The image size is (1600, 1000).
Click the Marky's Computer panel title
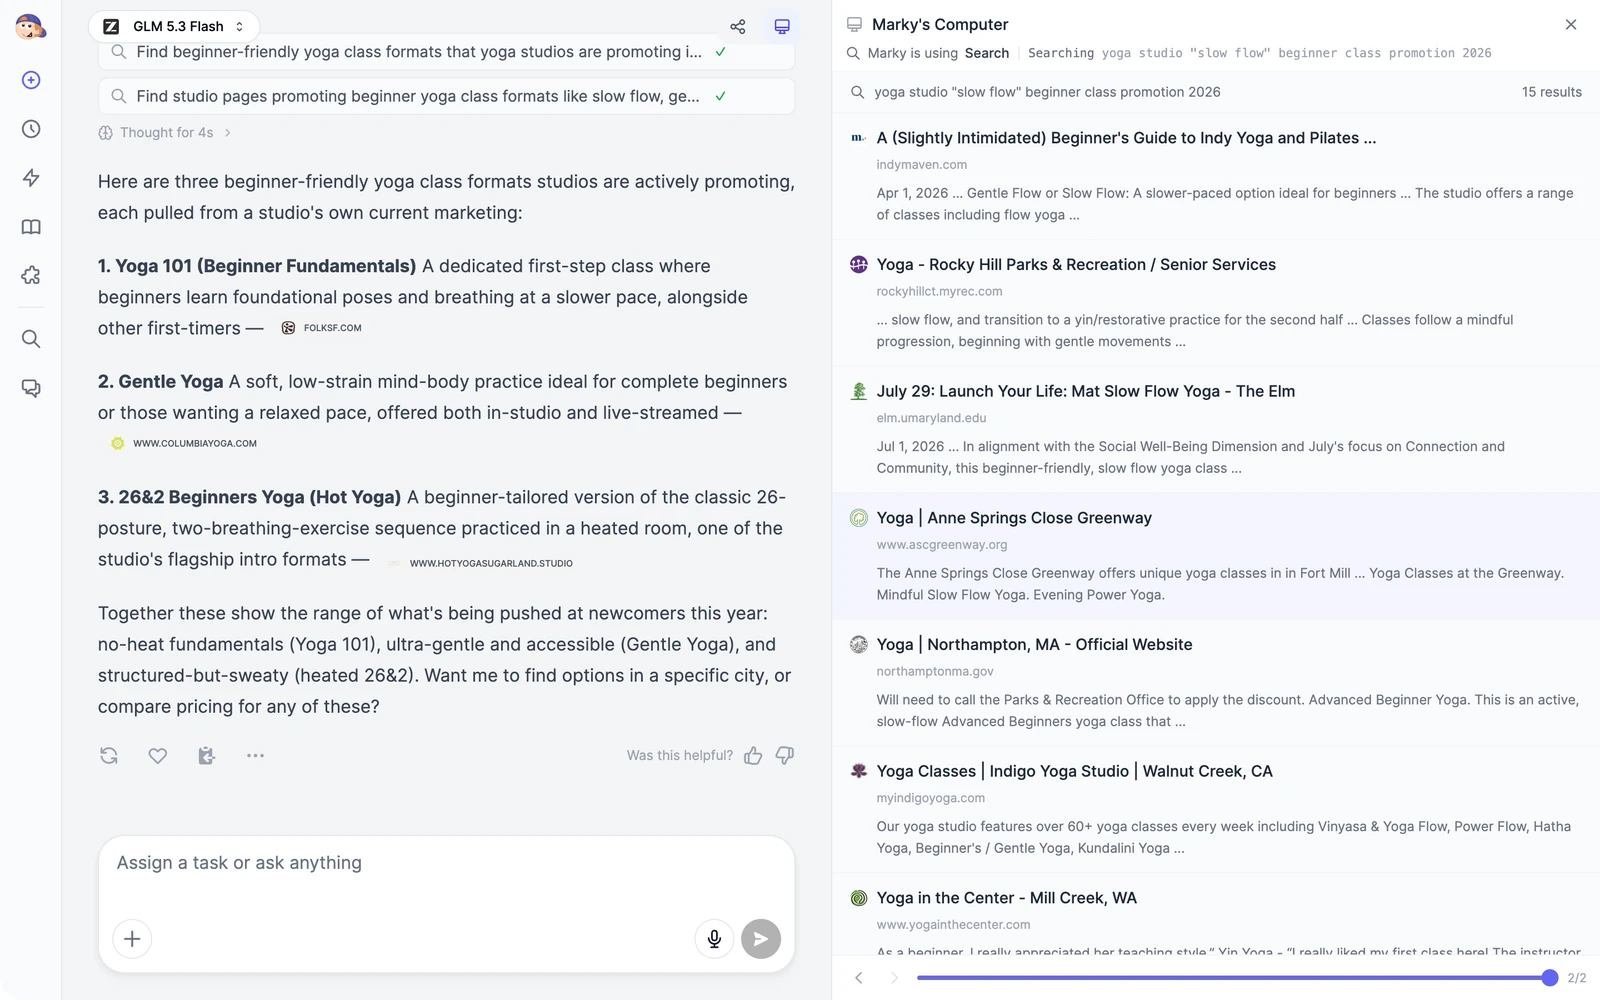tap(940, 25)
